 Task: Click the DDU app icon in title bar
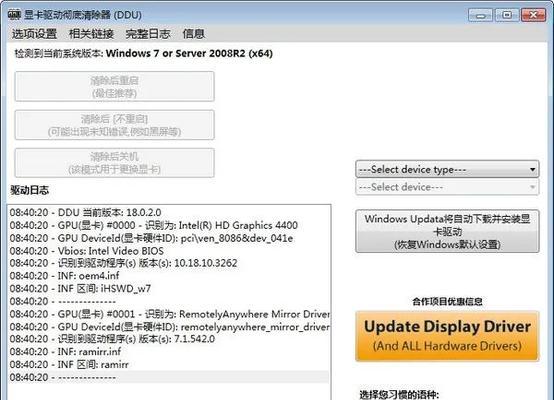tap(14, 15)
